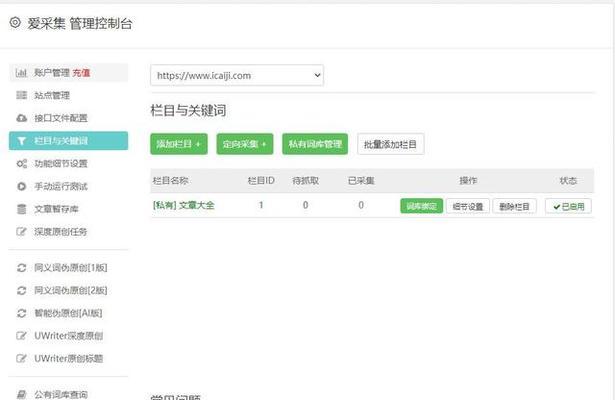Screen dimensions: 615x400
Task: Click the gears icon beside 功能细节设置
Action: (21, 164)
